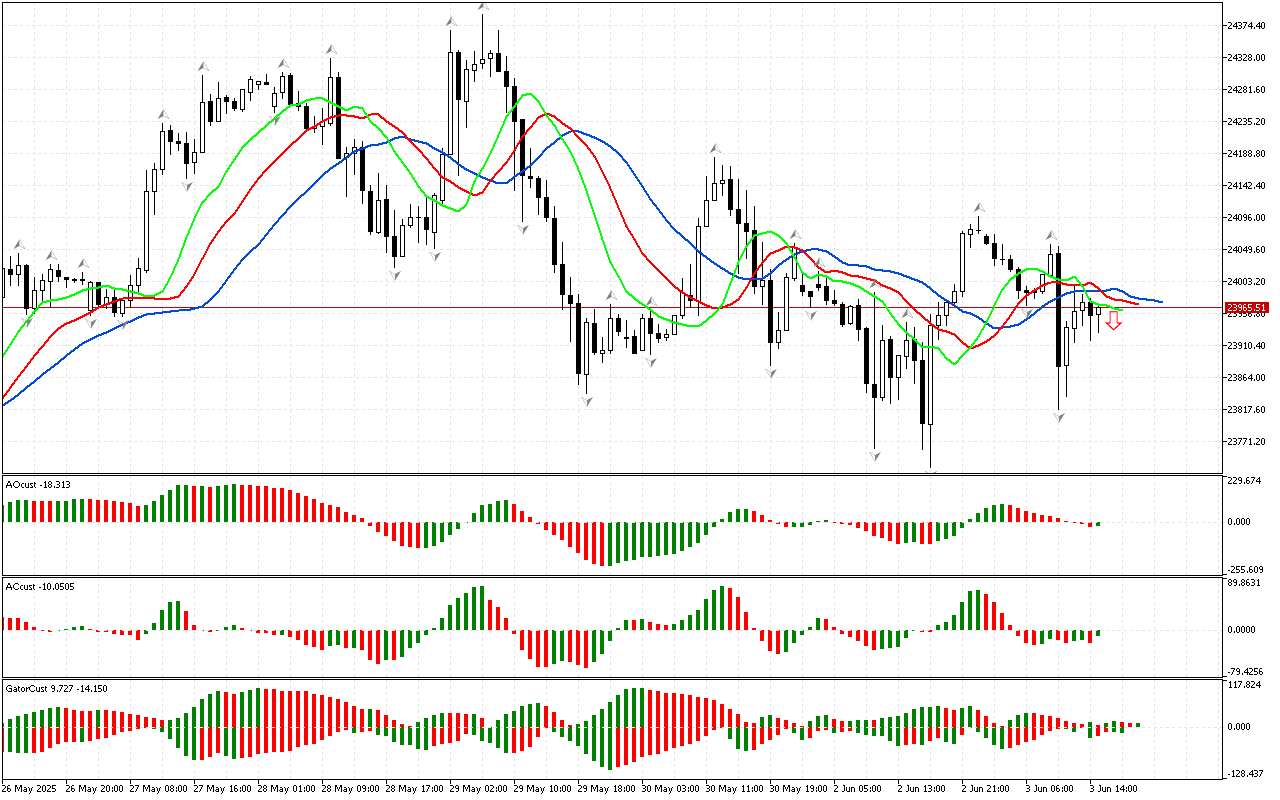Select the up fractal above the 2 Jun 21:00 peak
This screenshot has width=1280, height=800.
tap(976, 207)
